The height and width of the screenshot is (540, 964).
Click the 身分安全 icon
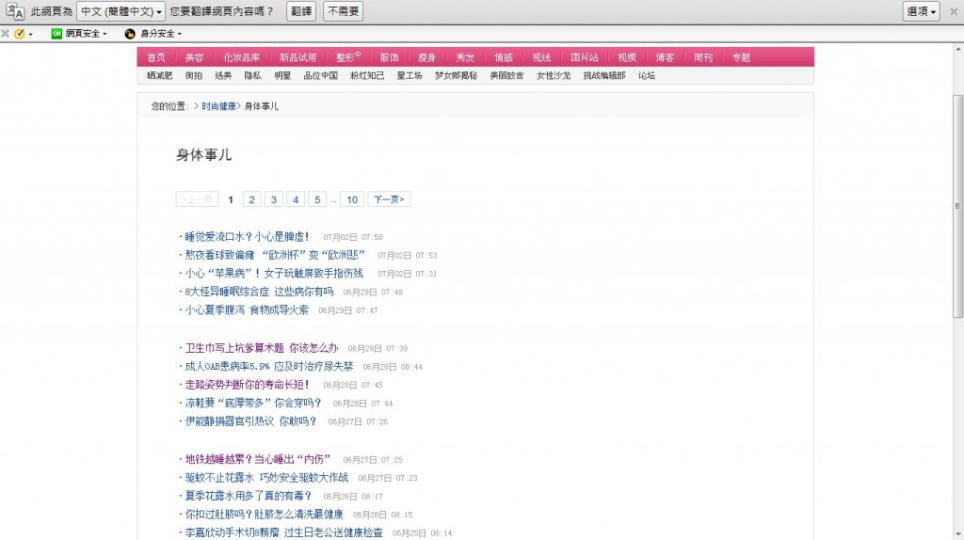[130, 34]
